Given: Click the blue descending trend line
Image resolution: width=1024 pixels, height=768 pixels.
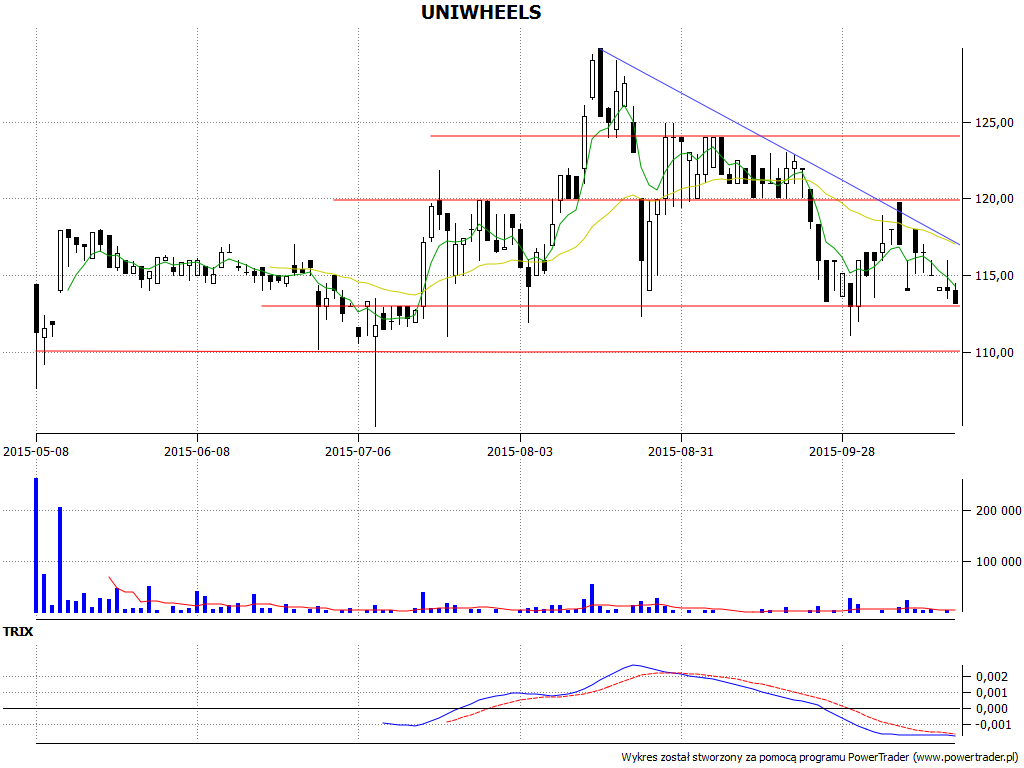Looking at the screenshot, I should pos(780,147).
